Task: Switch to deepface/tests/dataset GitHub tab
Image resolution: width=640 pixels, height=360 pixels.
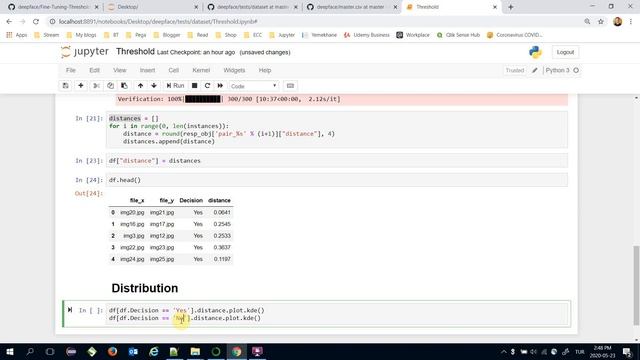Action: coord(252,7)
